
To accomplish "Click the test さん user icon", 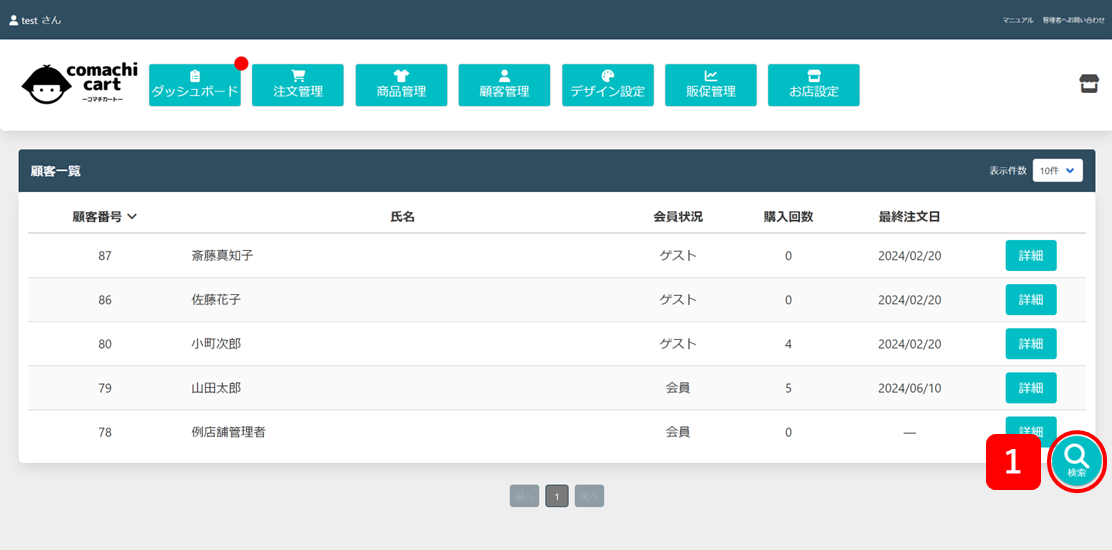I will tap(13, 21).
